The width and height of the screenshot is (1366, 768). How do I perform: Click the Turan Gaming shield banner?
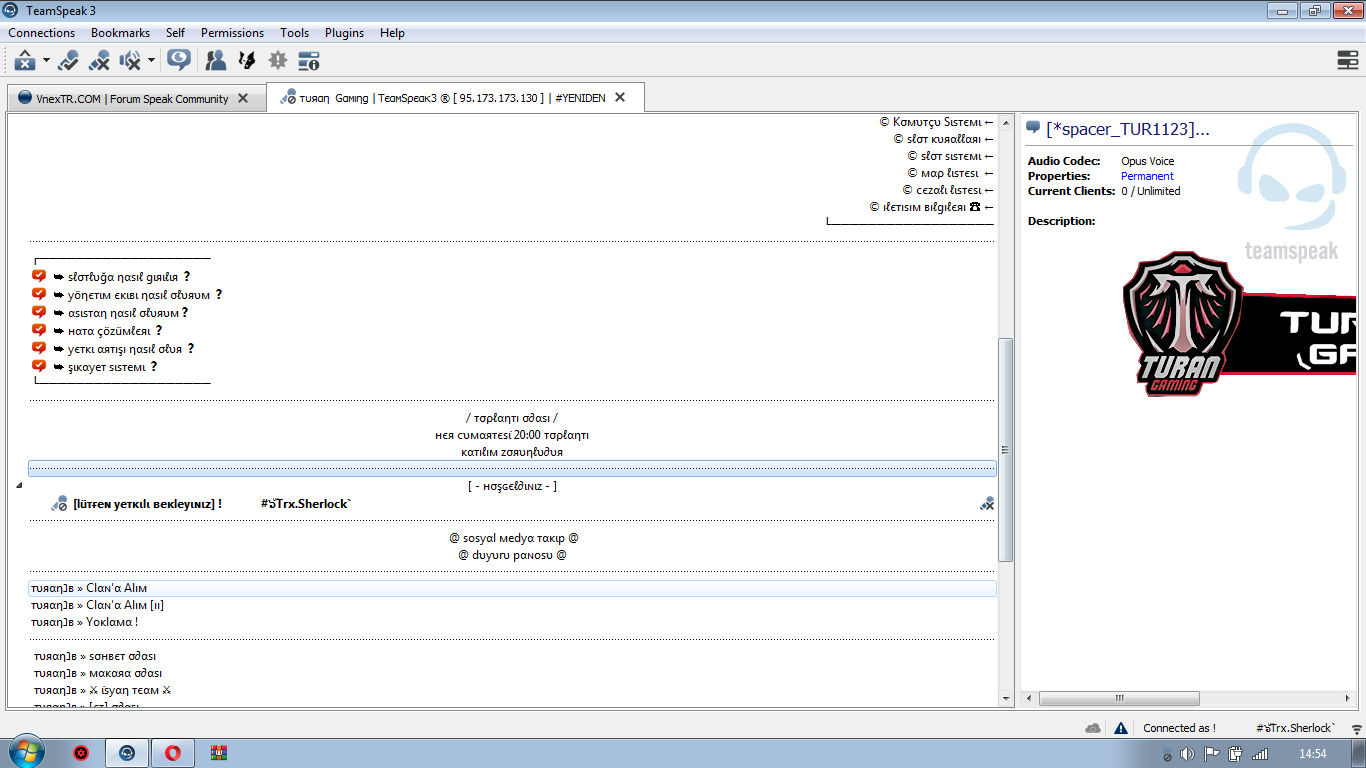click(1240, 325)
